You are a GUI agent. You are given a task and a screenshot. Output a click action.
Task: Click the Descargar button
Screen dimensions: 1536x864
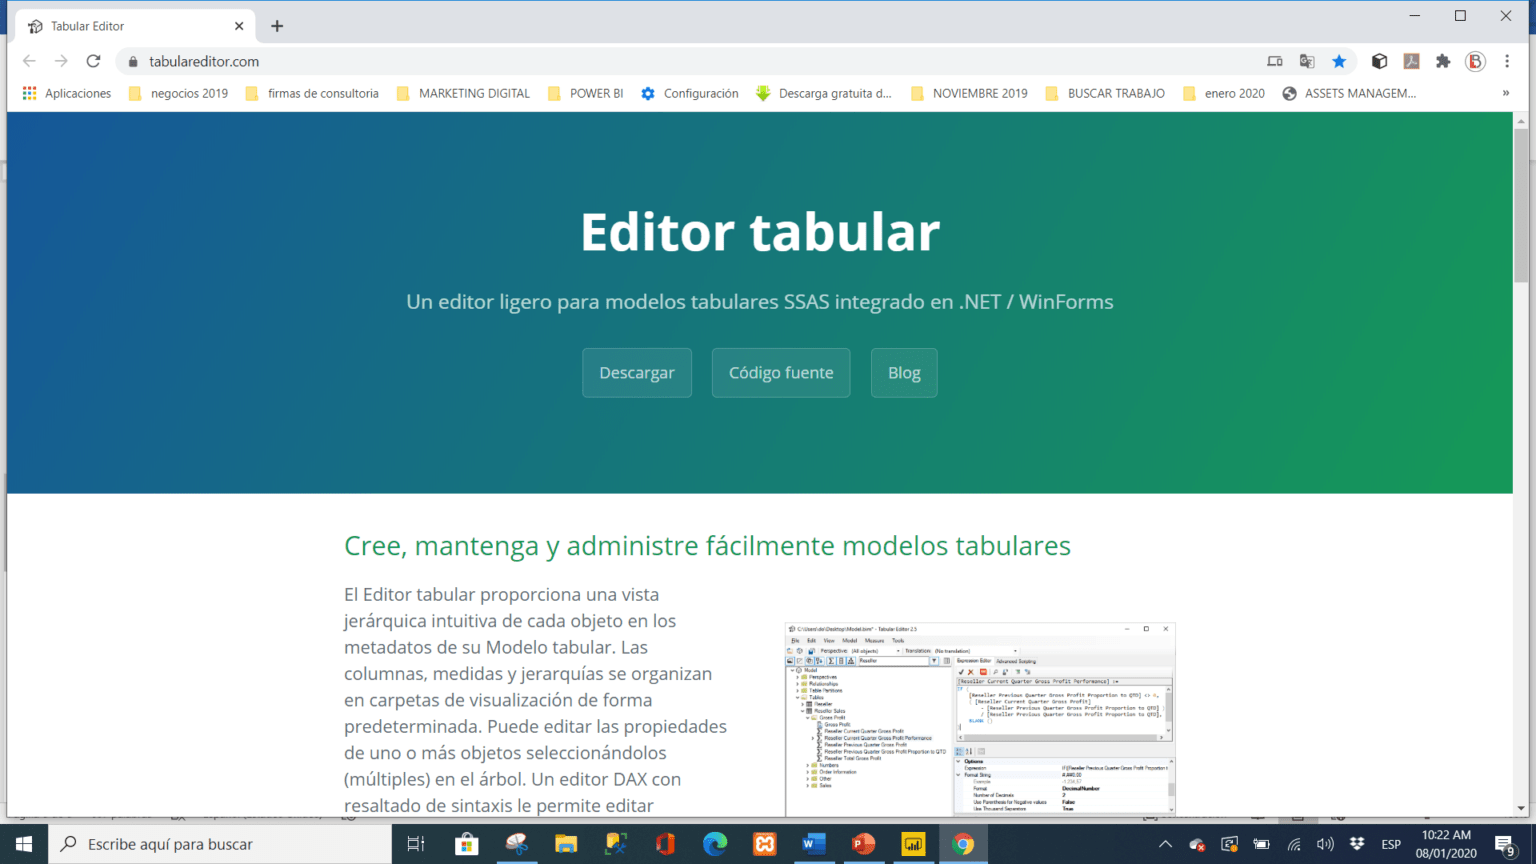[637, 372]
